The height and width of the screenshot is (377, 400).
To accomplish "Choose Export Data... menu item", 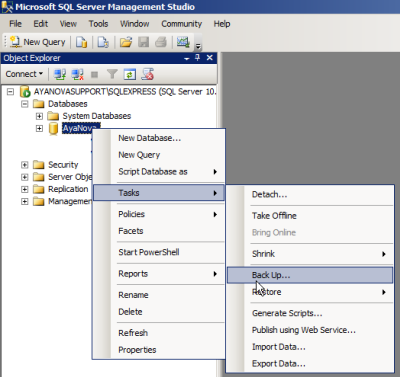I will (x=310, y=364).
